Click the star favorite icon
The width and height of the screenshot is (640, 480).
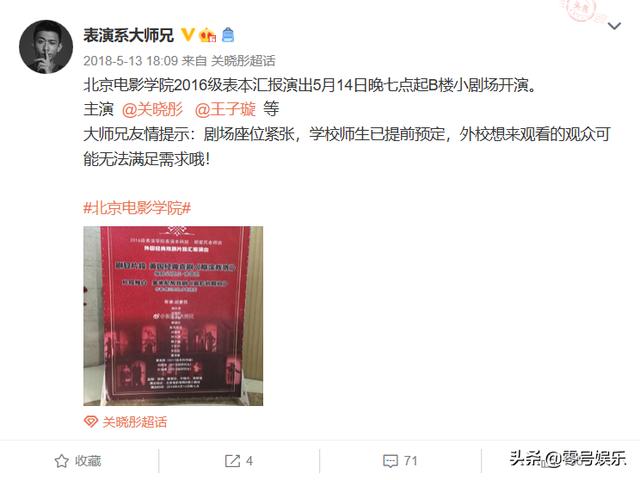62,461
